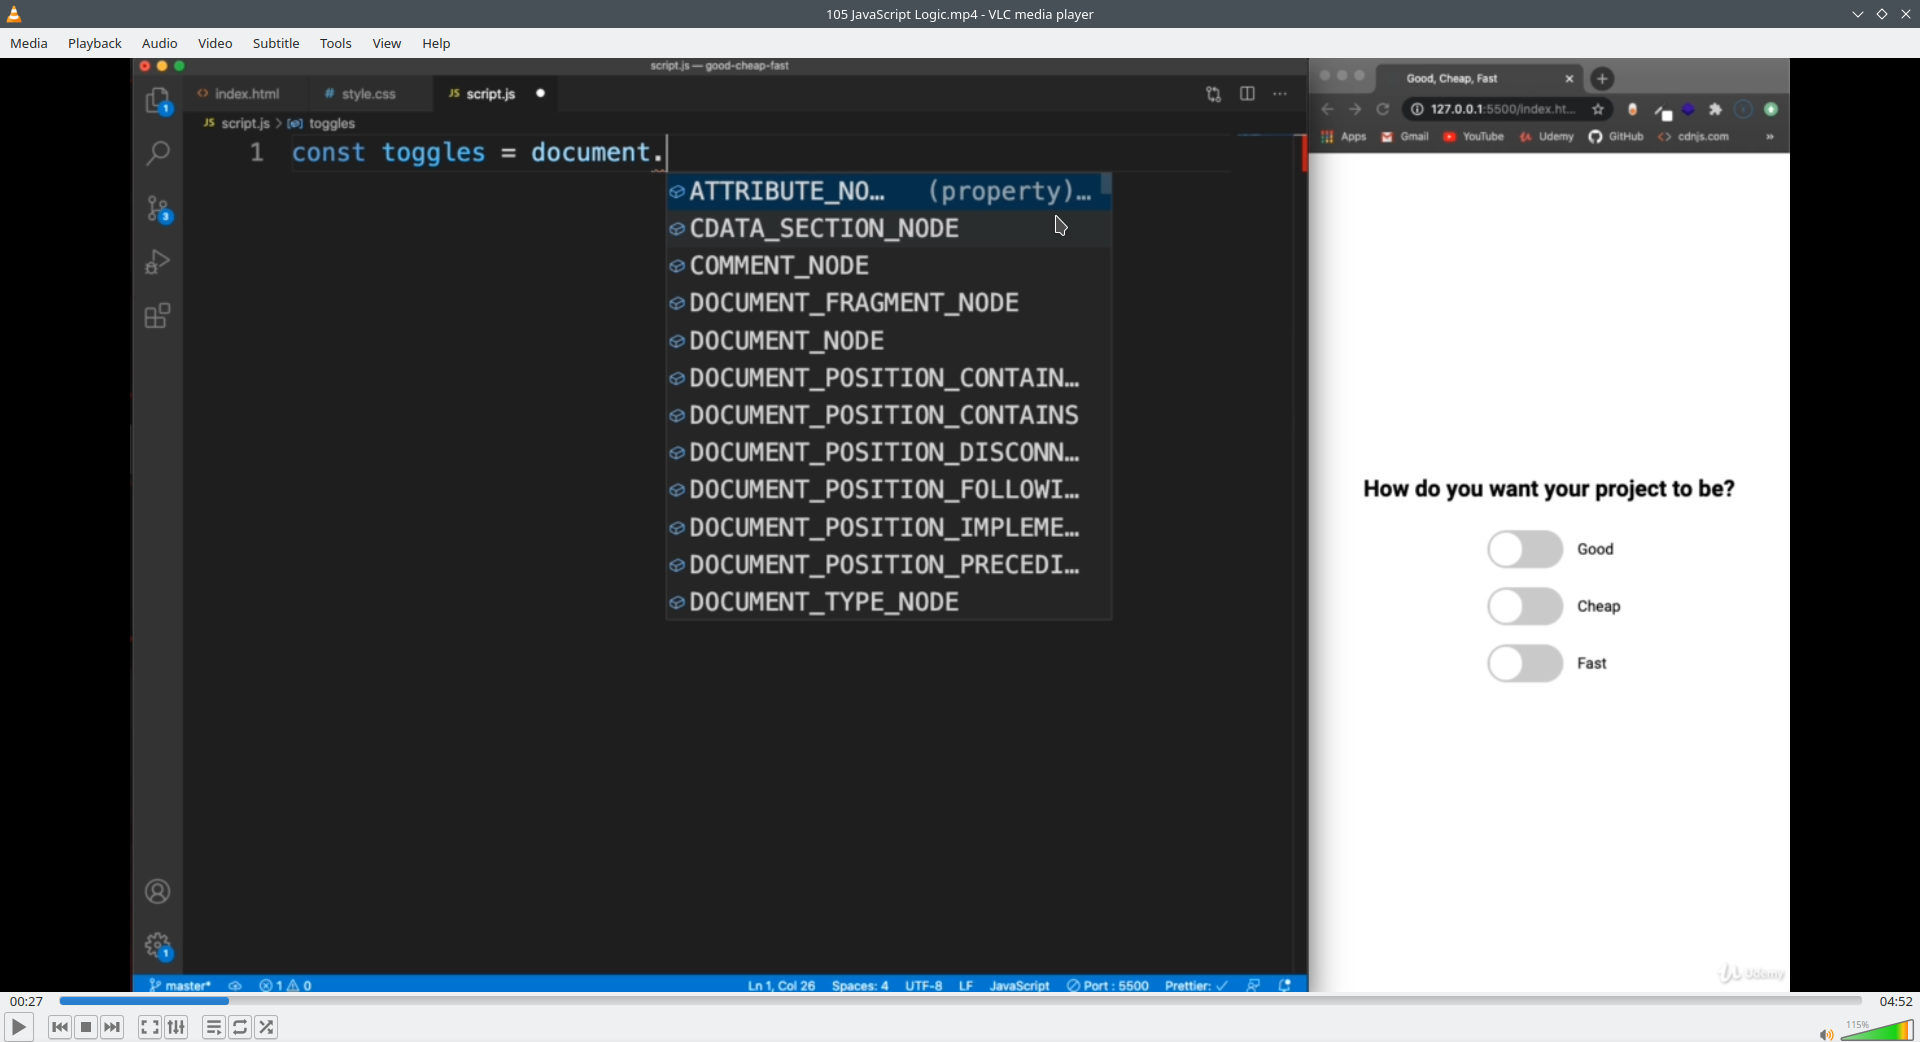Screen dimensions: 1920x1042
Task: Open the Video menu
Action: 215,43
